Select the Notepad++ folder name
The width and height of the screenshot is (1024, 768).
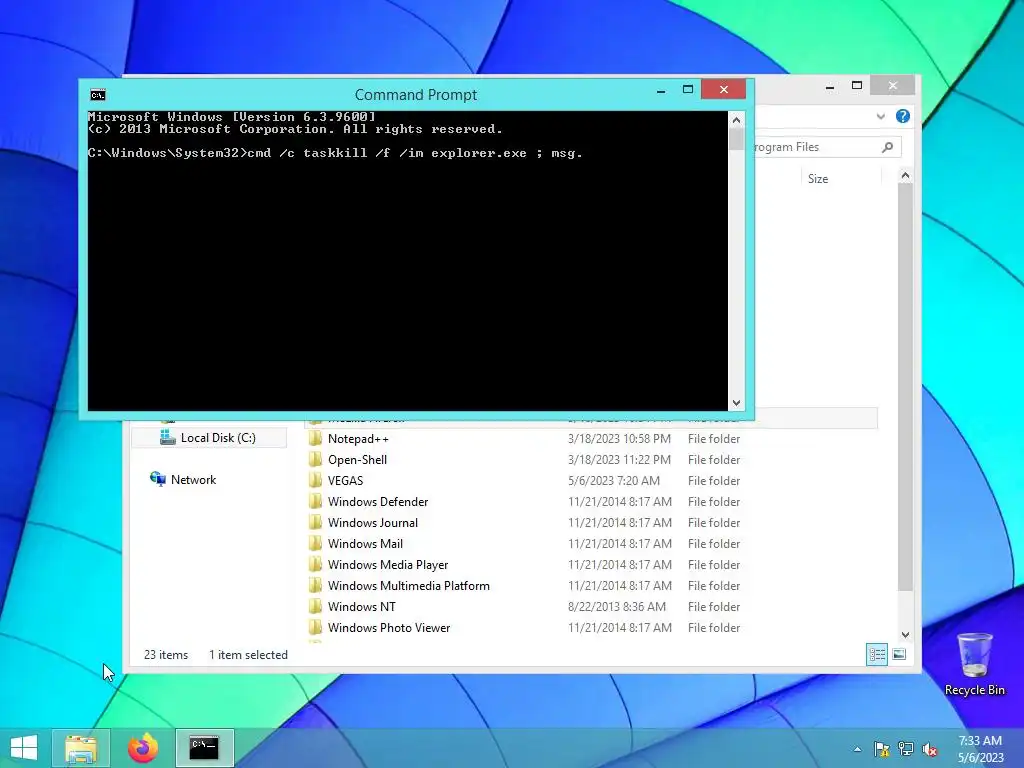pos(358,439)
